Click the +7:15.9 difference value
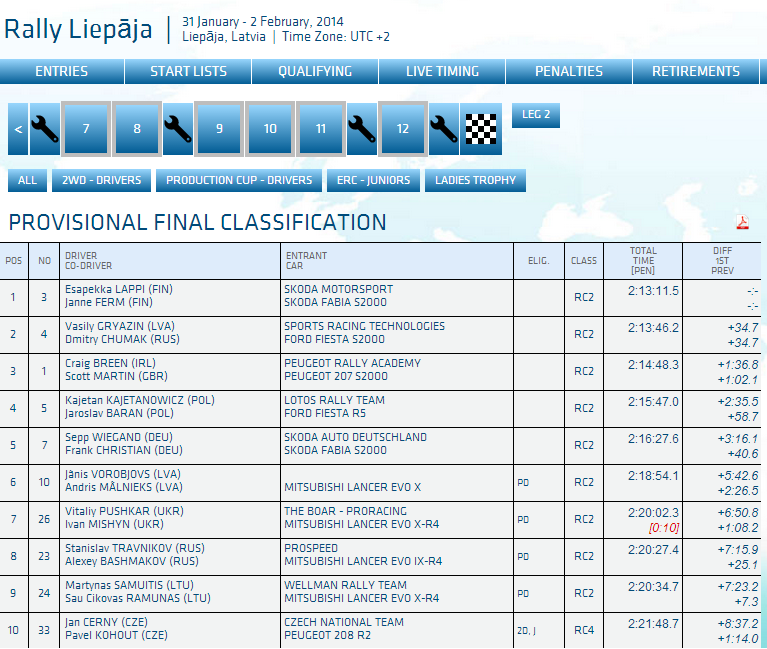 [738, 550]
